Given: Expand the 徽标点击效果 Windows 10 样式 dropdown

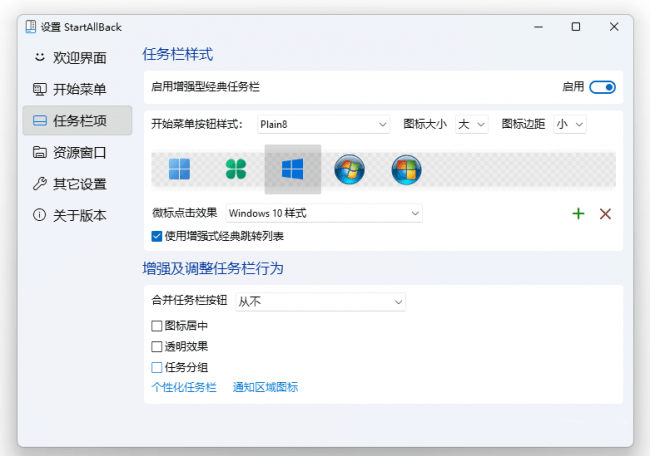Looking at the screenshot, I should click(324, 213).
